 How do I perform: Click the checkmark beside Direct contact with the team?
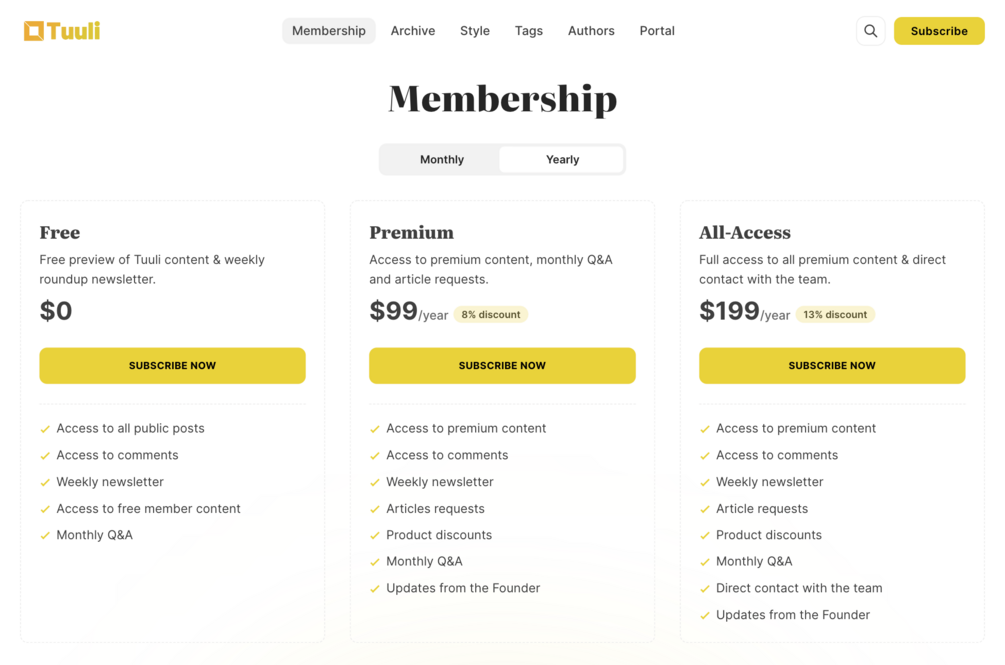[705, 589]
